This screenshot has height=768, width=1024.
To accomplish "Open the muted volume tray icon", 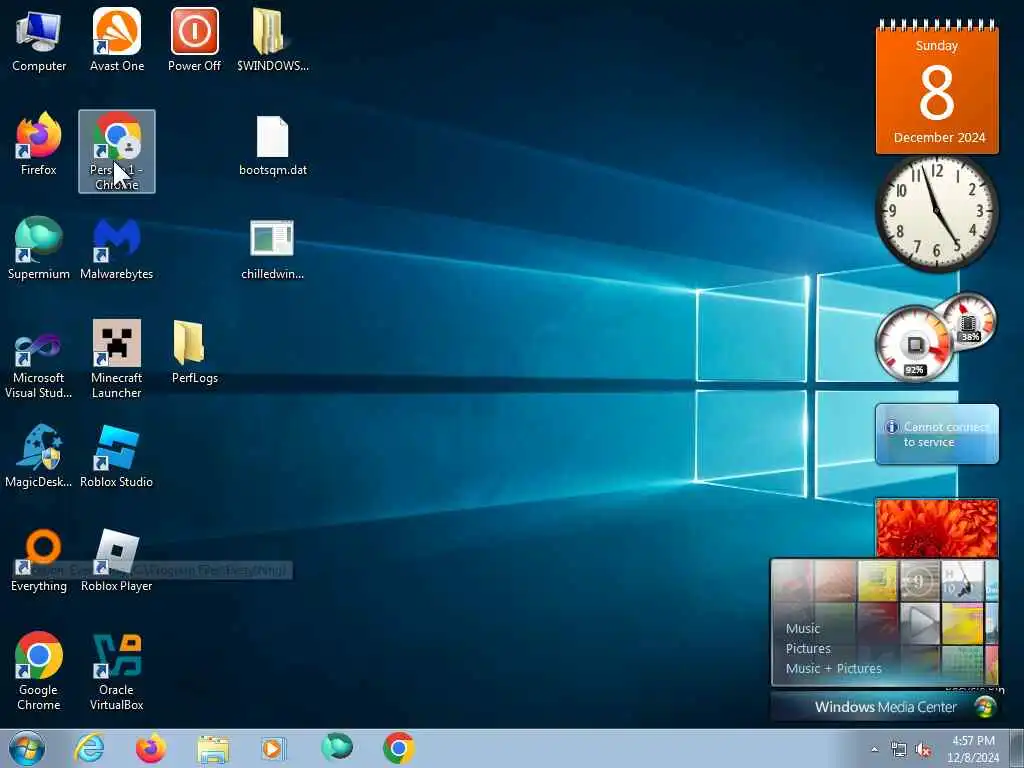I will tap(923, 750).
